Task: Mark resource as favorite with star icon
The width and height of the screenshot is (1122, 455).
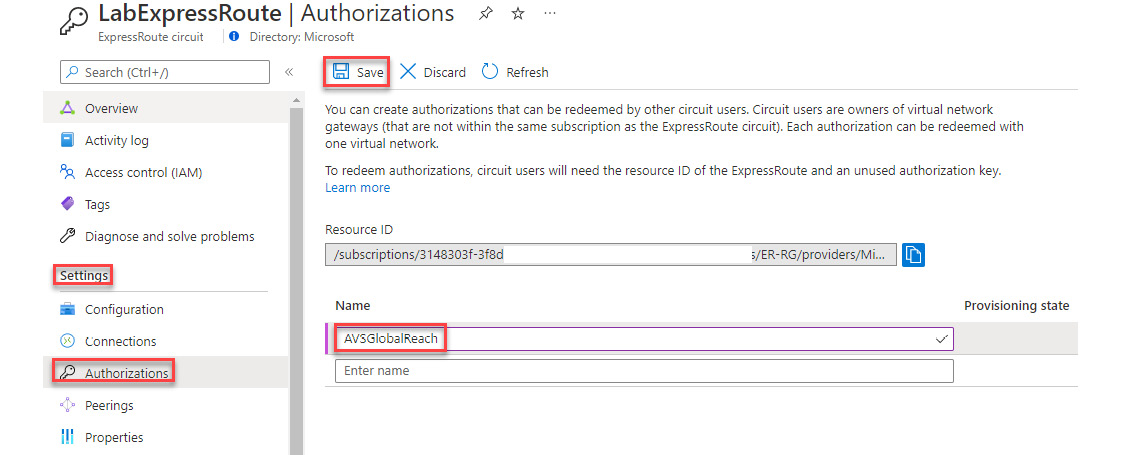Action: click(x=518, y=14)
